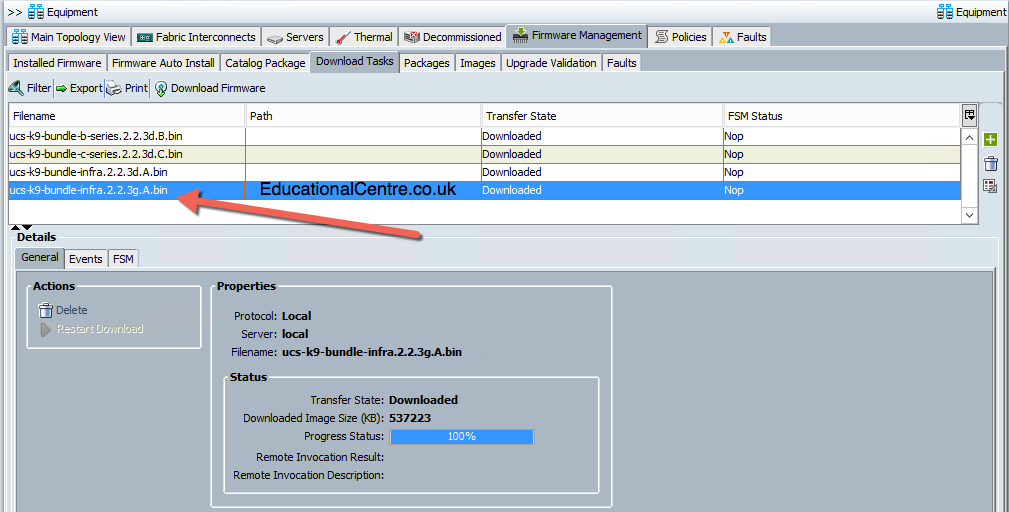Click the Downloaded Image Size value 537223
The width and height of the screenshot is (1009, 512).
(410, 418)
